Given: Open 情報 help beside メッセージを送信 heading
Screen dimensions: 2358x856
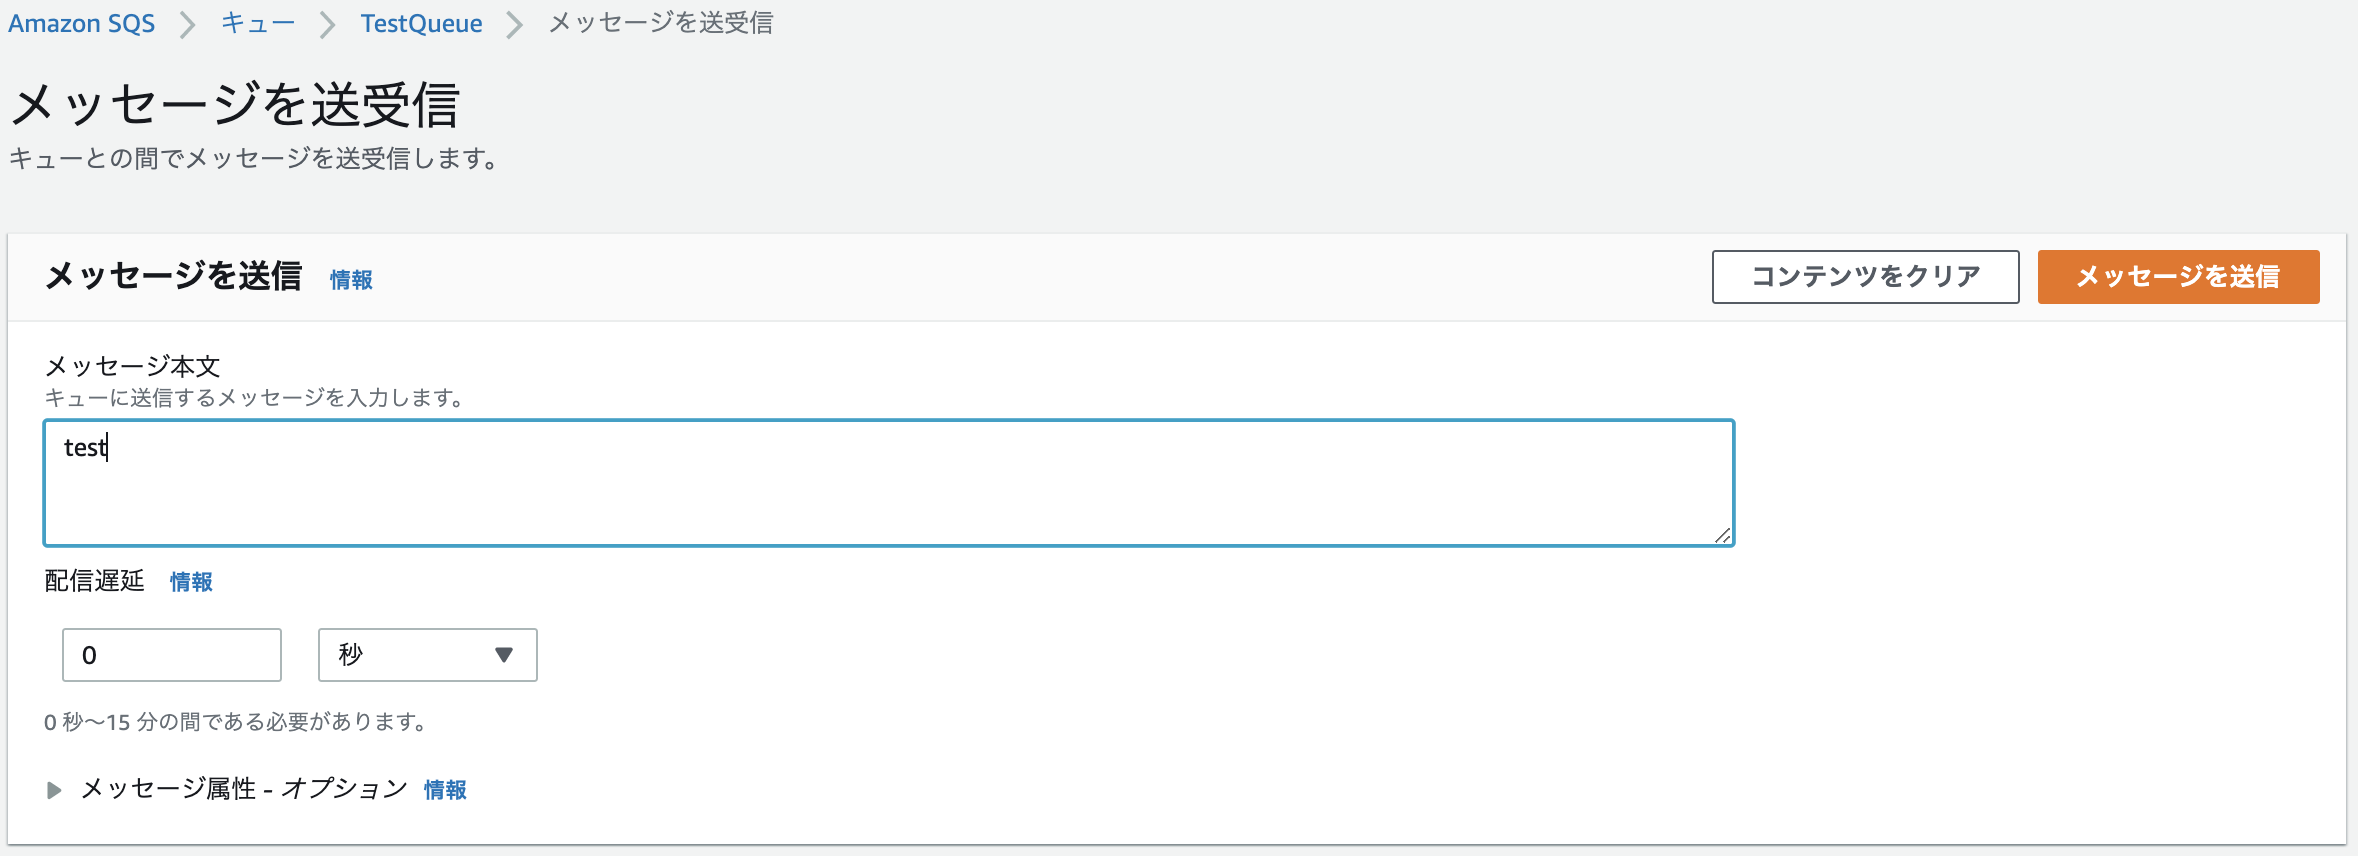Looking at the screenshot, I should (x=352, y=280).
